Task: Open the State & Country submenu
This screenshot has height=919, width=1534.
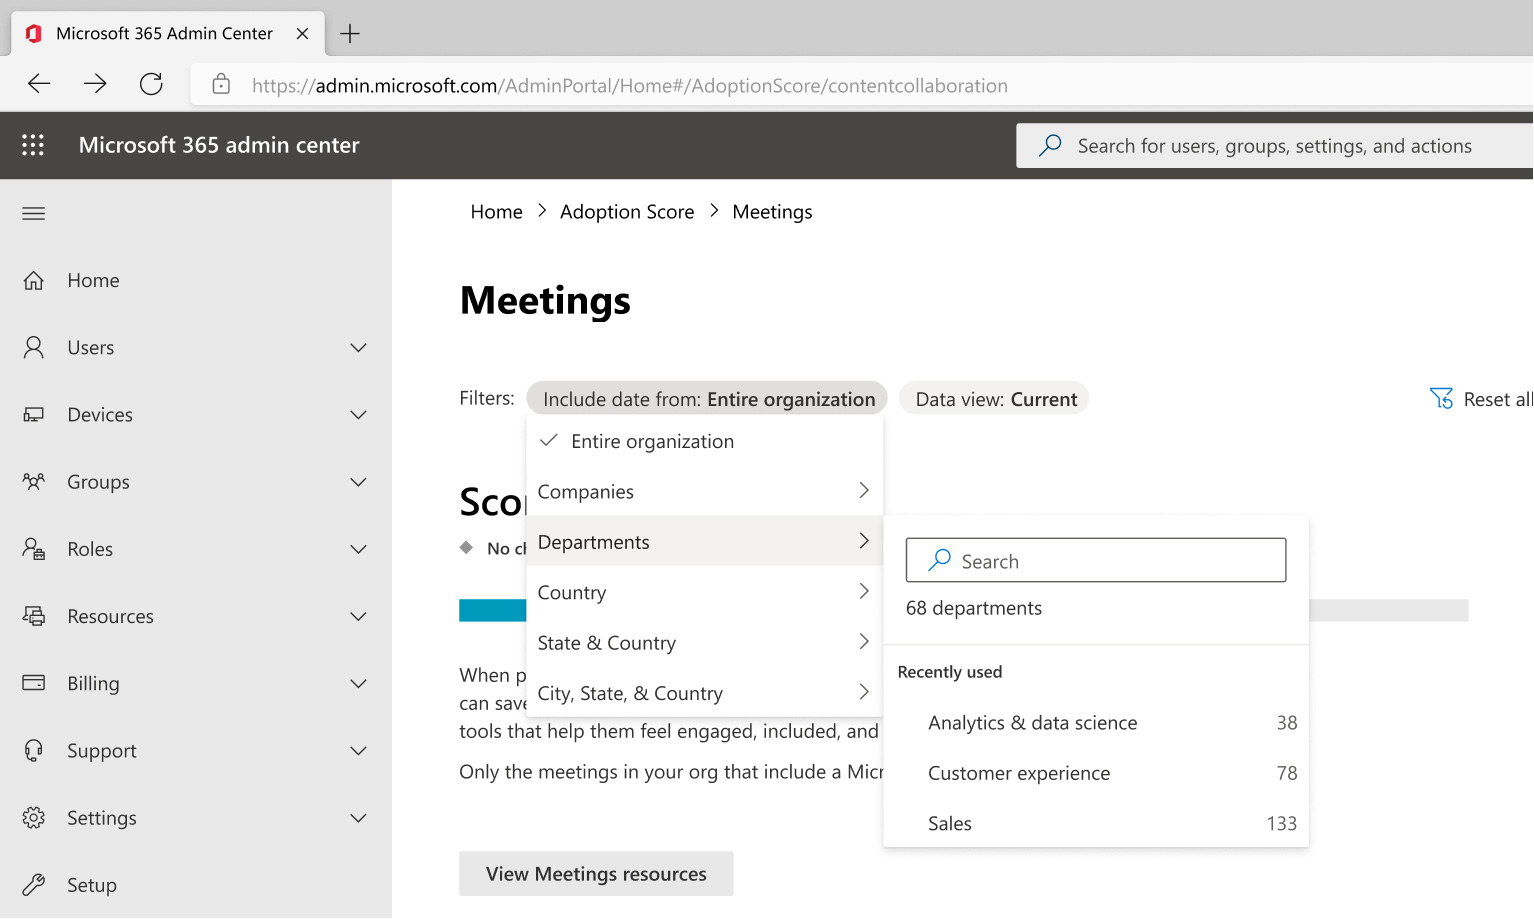Action: click(705, 642)
